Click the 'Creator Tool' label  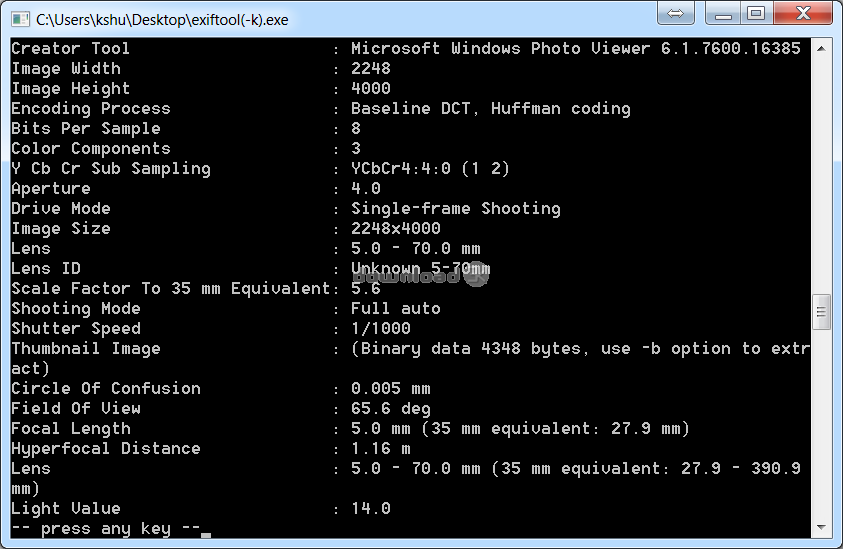tap(70, 48)
